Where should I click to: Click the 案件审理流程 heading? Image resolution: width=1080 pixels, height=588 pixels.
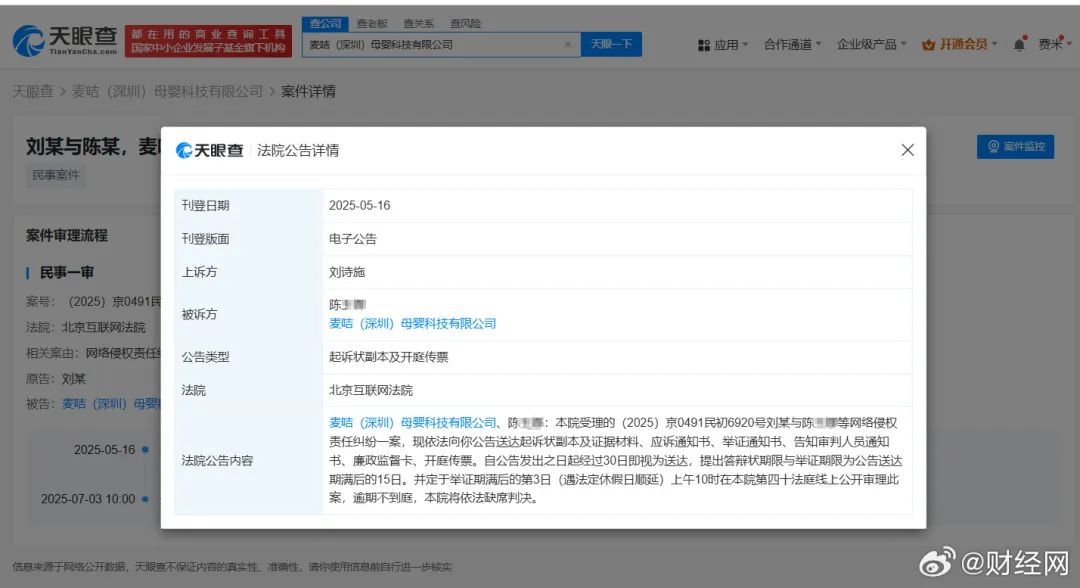coord(67,235)
